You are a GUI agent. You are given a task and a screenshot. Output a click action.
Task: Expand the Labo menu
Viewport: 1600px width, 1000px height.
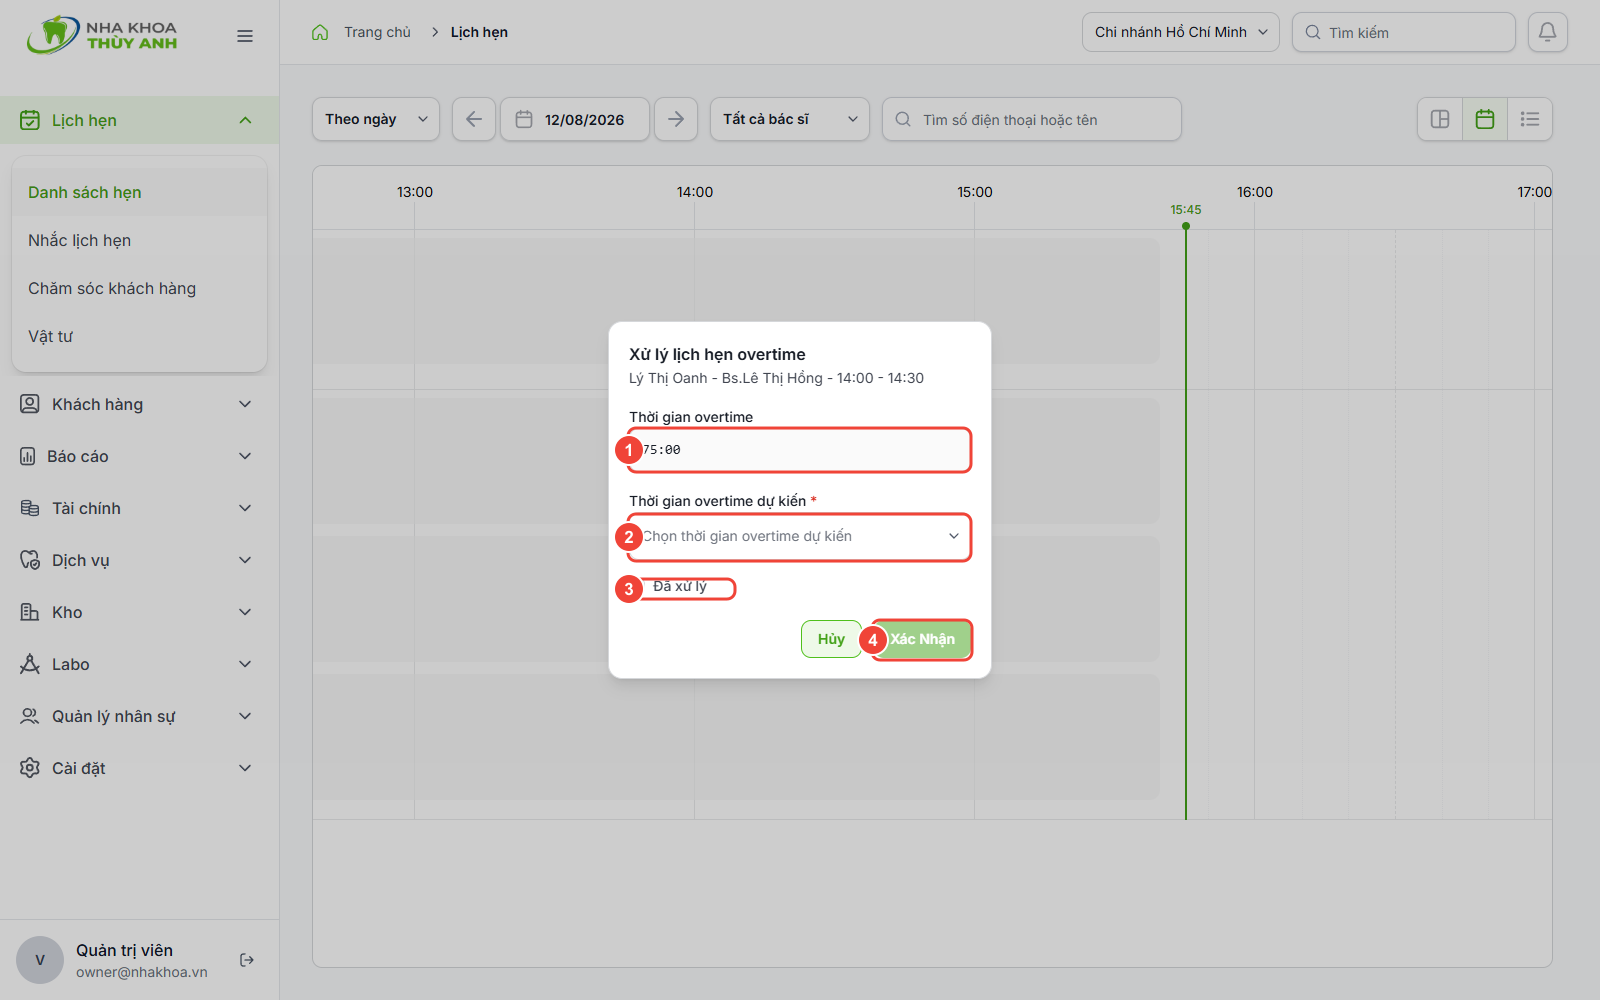click(x=139, y=664)
